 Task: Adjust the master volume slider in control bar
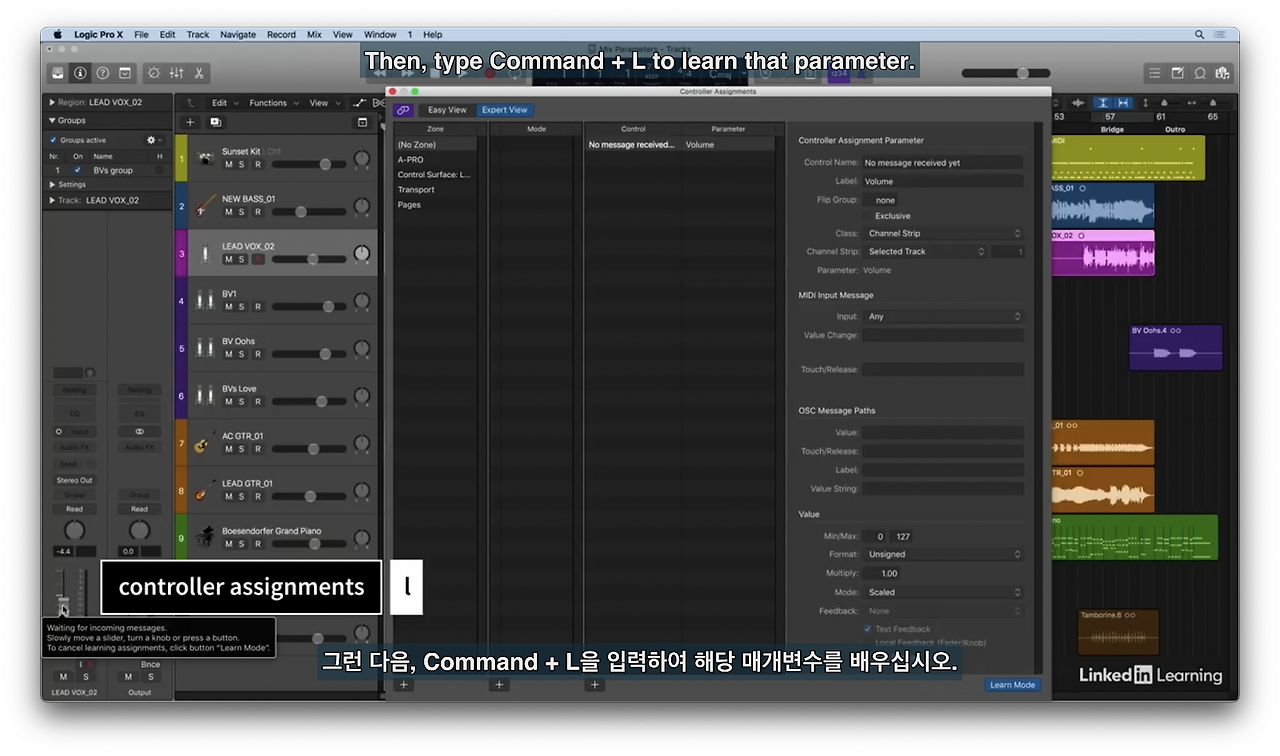[x=1006, y=73]
